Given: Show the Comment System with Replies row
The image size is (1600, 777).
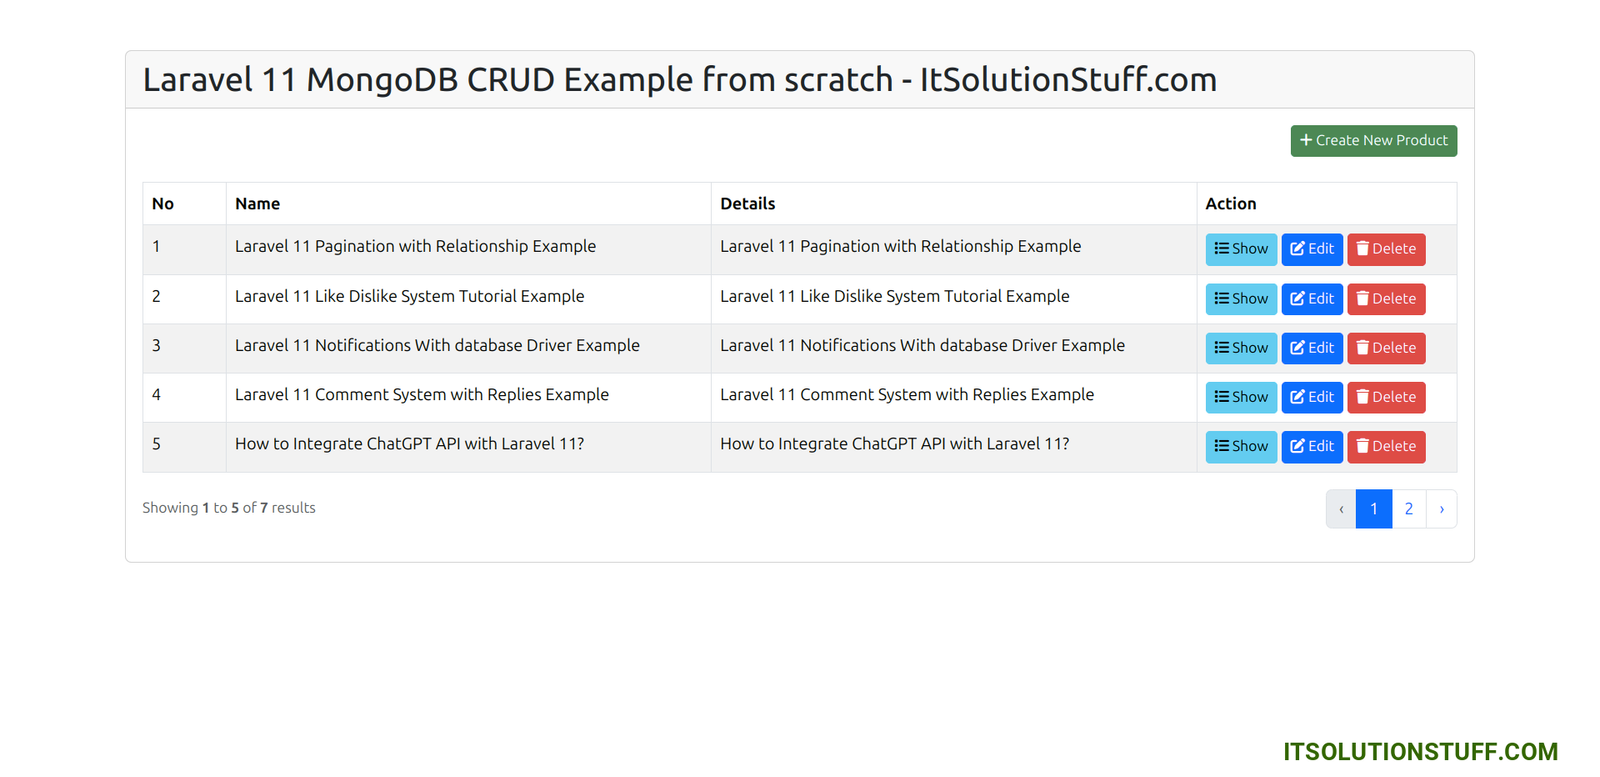Looking at the screenshot, I should coord(1241,397).
